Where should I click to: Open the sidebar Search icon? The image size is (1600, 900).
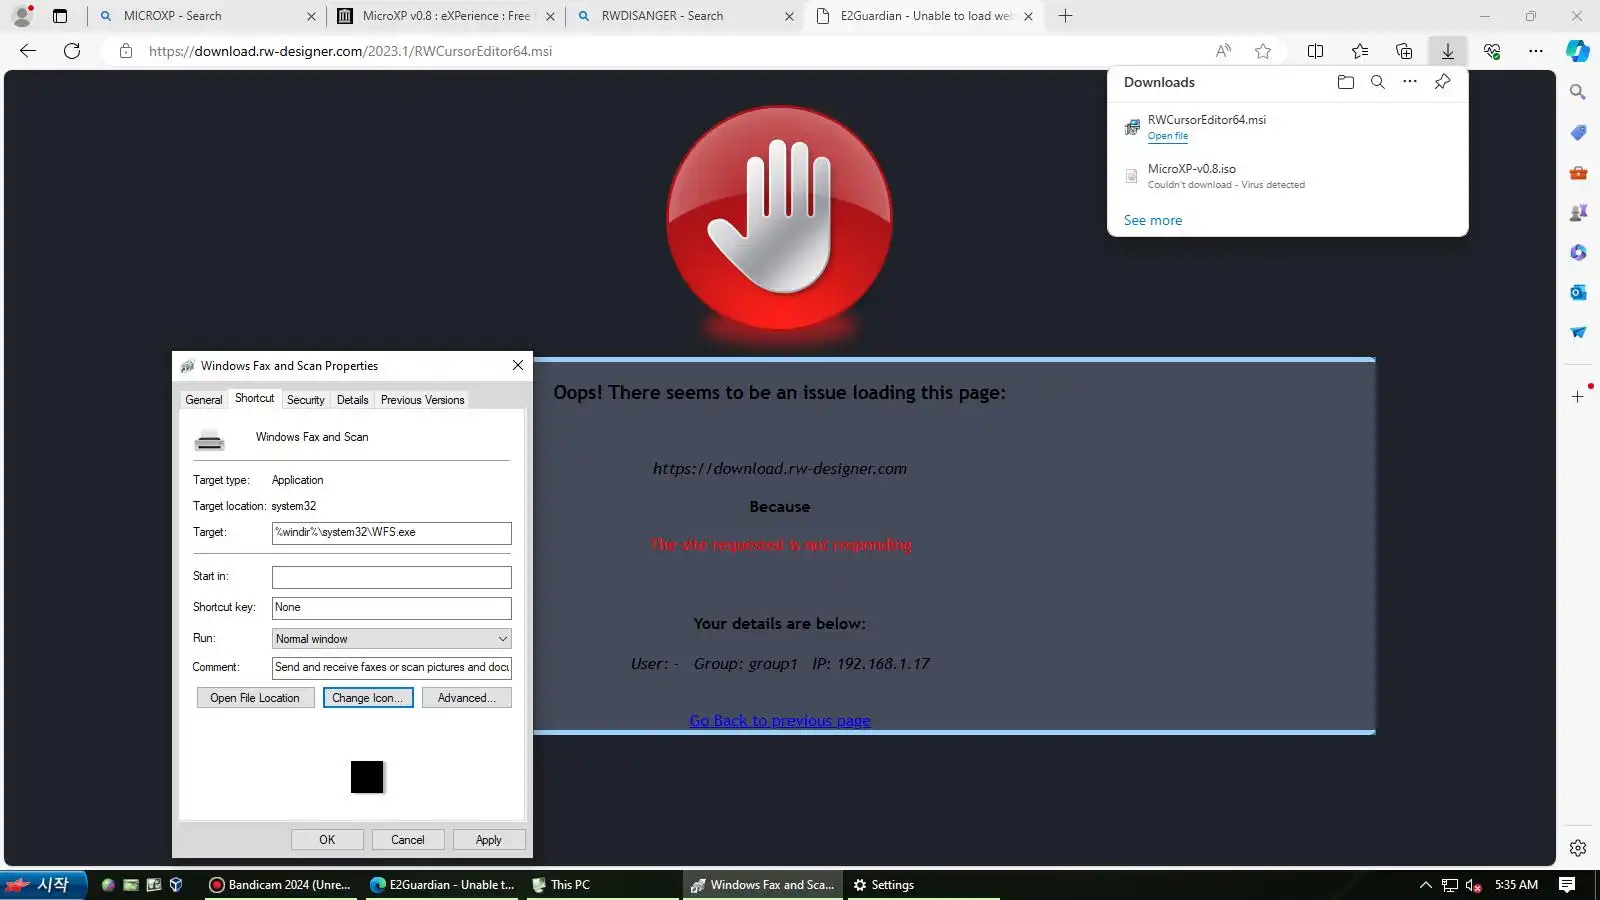[1578, 92]
